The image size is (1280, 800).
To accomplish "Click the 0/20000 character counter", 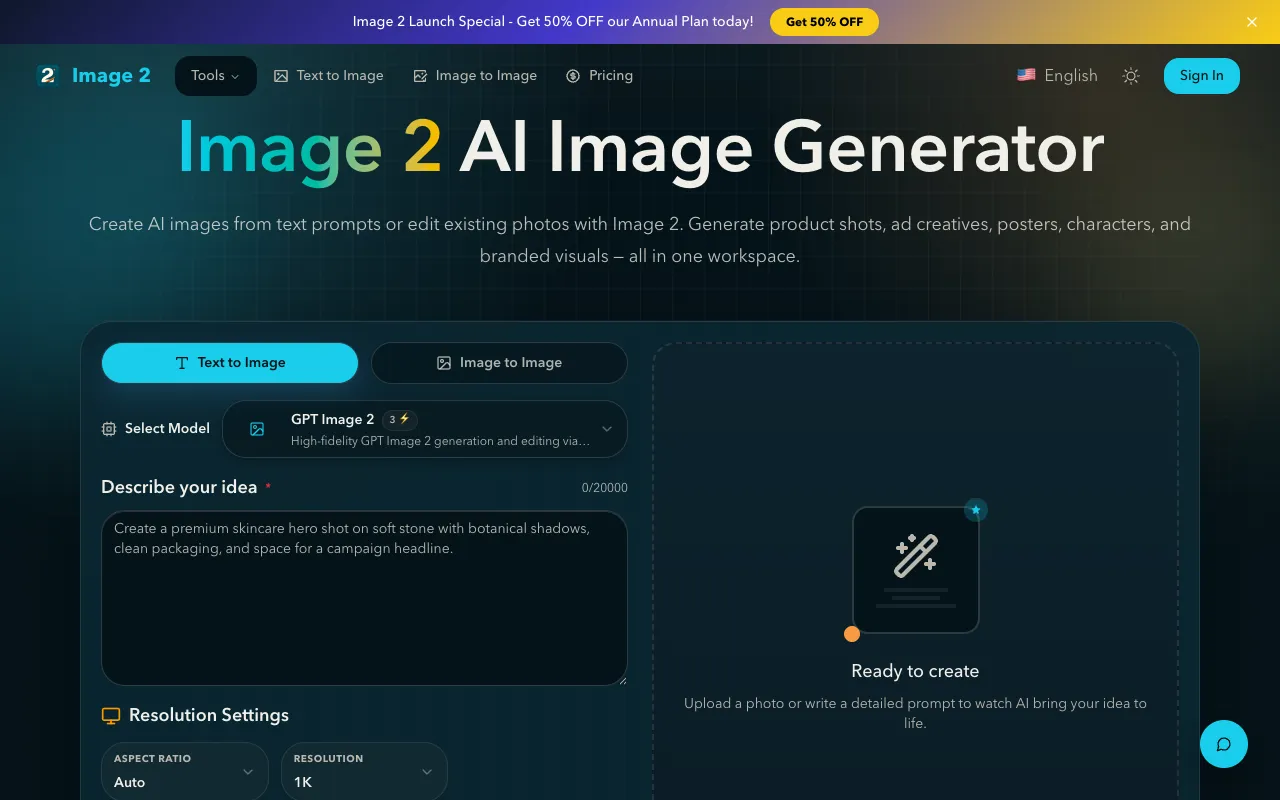I will coord(605,488).
